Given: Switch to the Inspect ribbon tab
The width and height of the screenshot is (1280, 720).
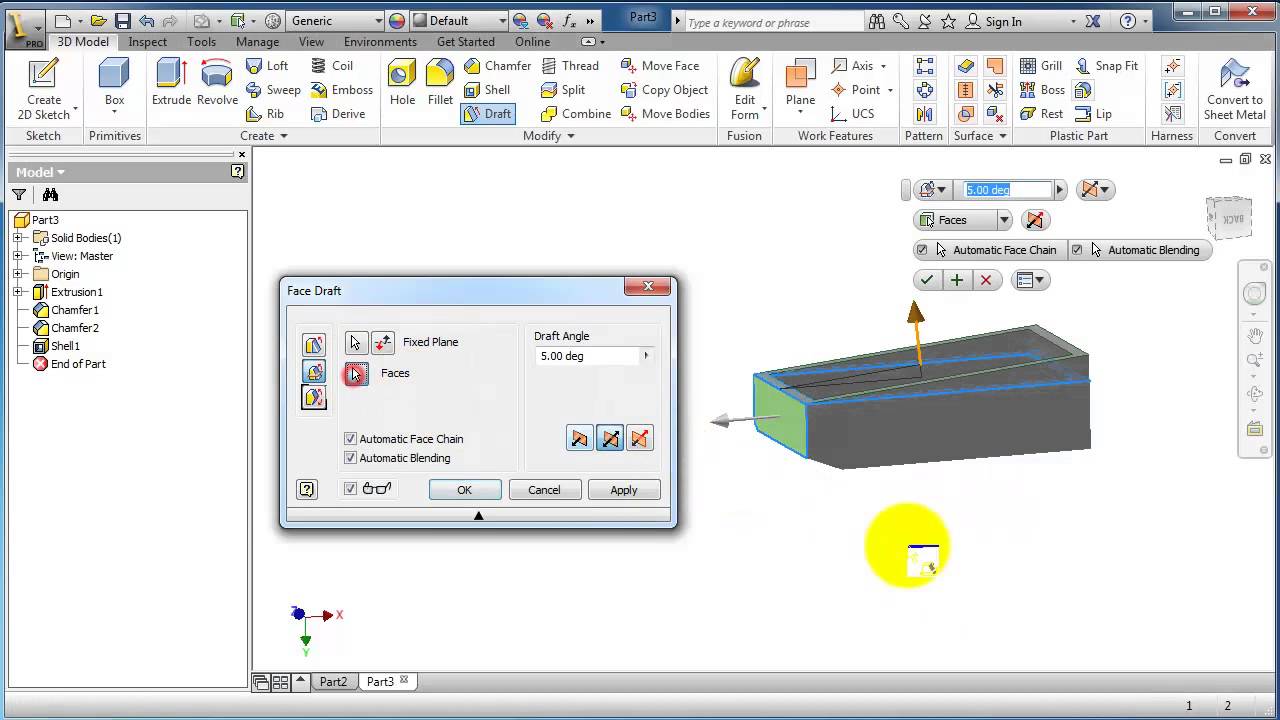Looking at the screenshot, I should [148, 42].
